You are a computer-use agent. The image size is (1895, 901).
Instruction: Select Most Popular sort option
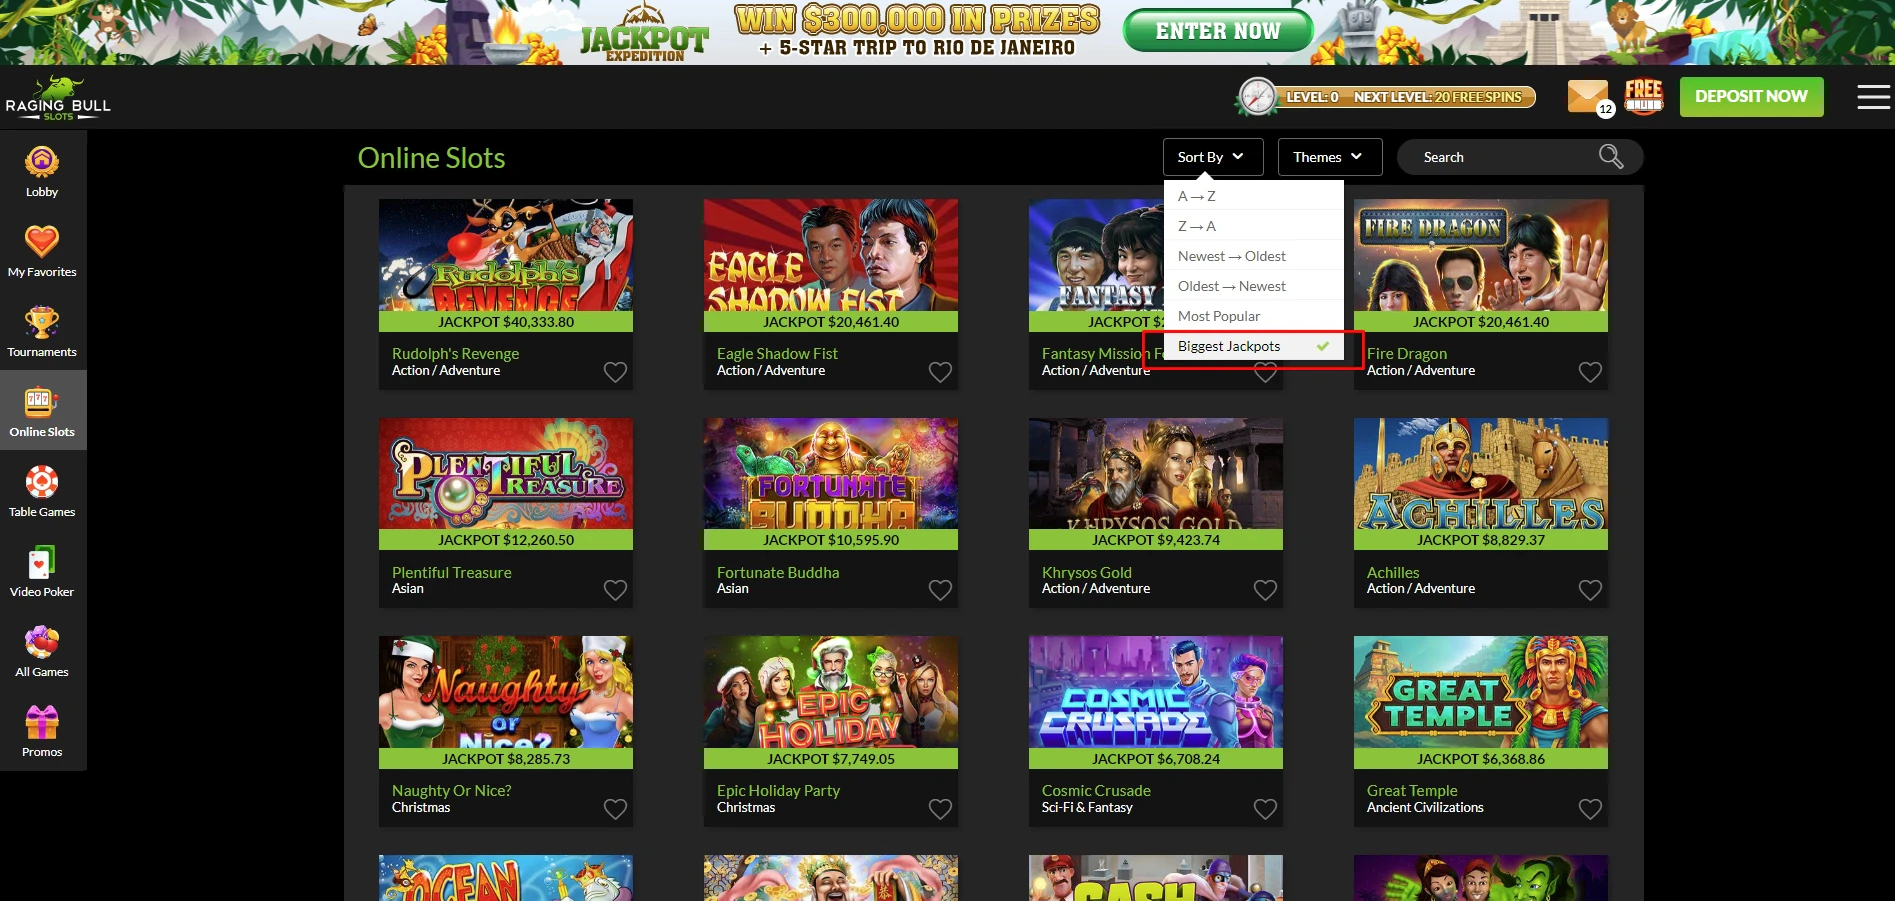(x=1254, y=316)
